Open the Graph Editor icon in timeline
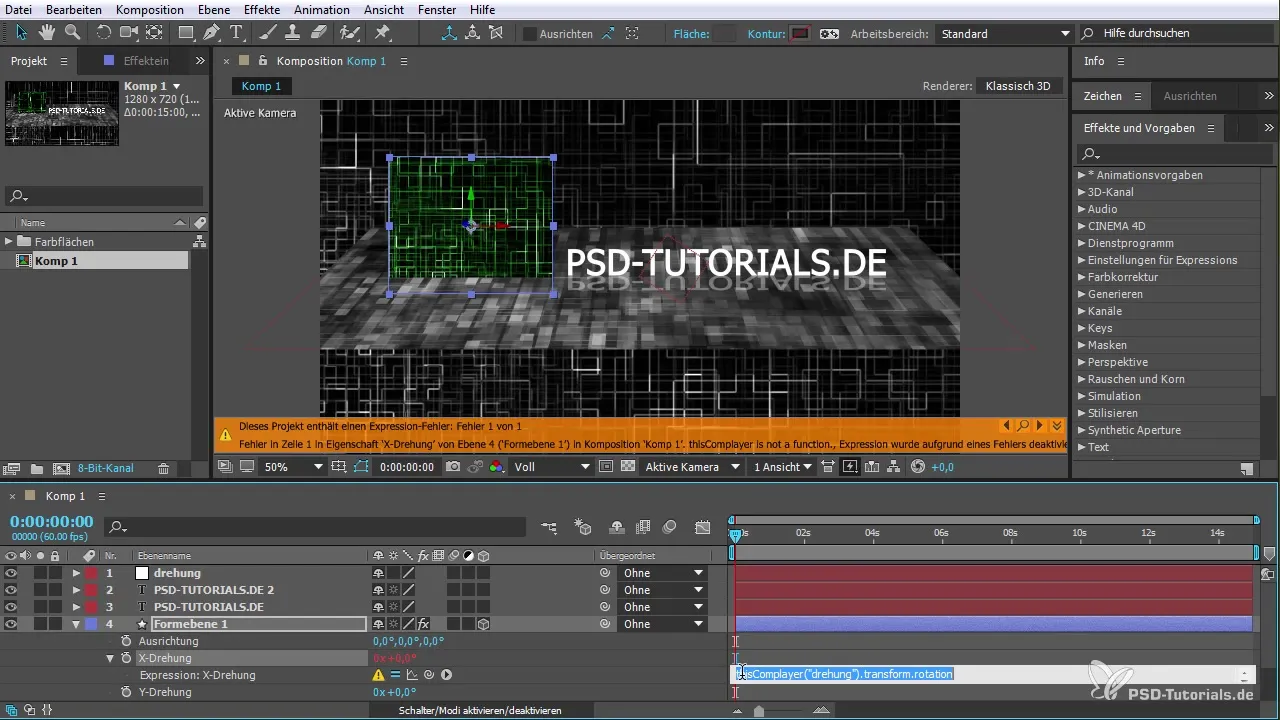Screen dimensions: 1280x720 point(703,527)
